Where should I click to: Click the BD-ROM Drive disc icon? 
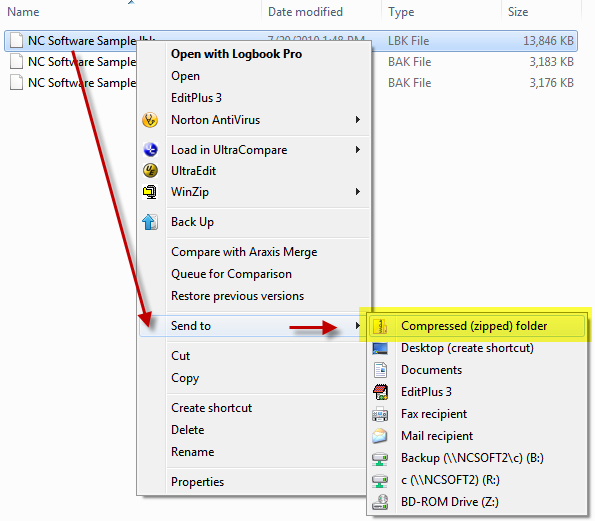380,502
